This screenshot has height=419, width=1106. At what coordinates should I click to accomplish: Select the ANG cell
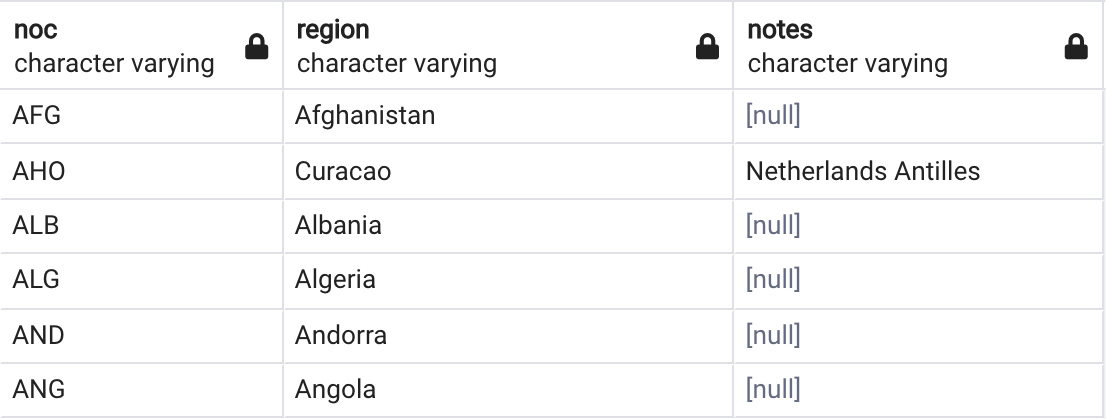tap(141, 390)
